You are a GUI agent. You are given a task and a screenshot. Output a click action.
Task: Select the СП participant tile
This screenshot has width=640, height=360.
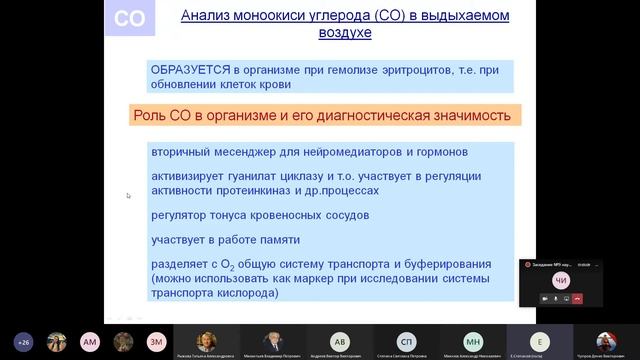coord(406,342)
